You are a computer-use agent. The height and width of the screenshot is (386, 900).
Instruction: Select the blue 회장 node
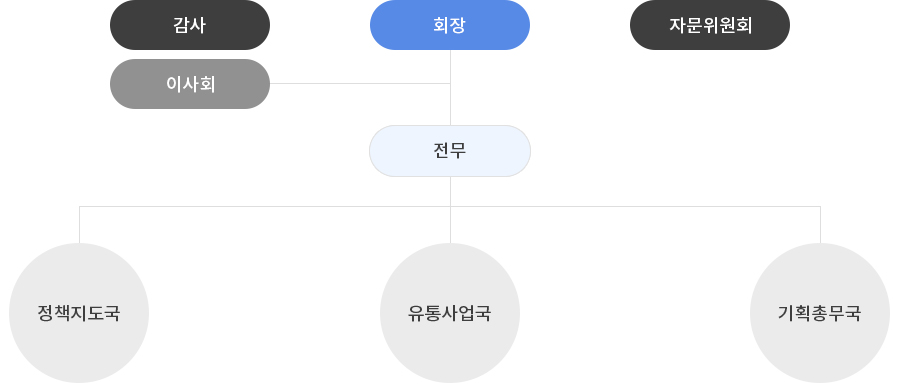coord(450,25)
